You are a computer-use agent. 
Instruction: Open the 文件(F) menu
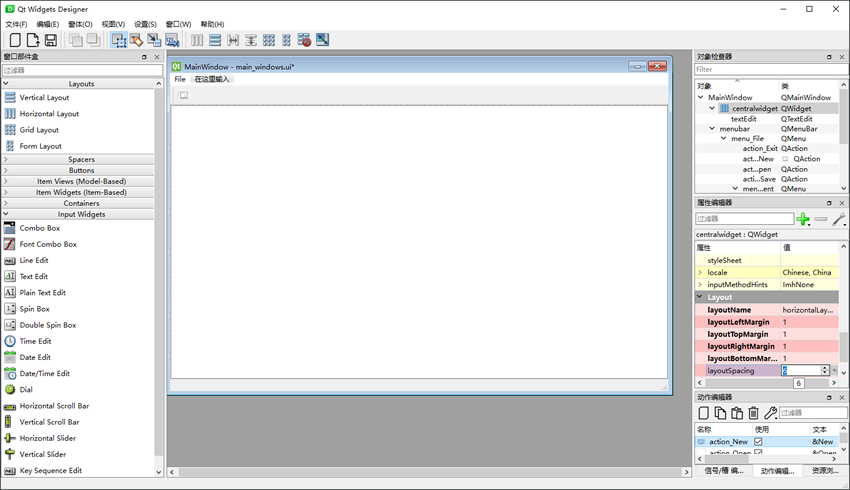point(16,24)
